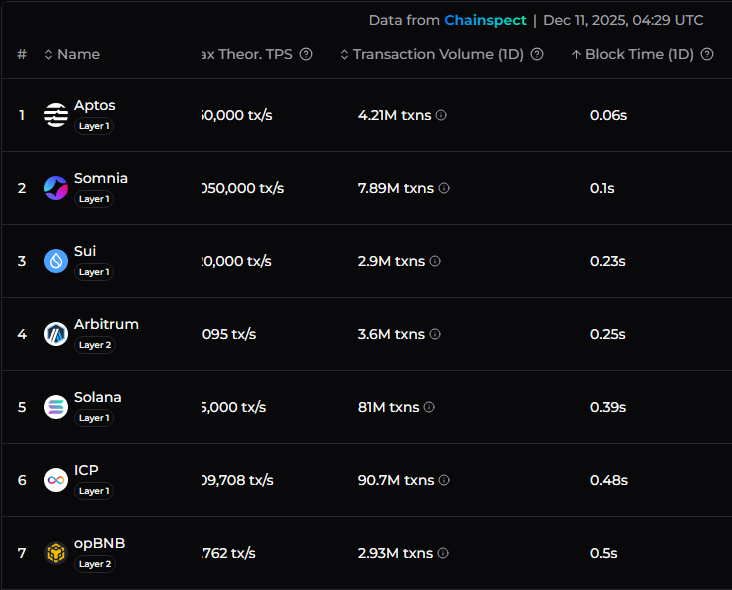Click Layer 1 badge under ICP

[94, 491]
